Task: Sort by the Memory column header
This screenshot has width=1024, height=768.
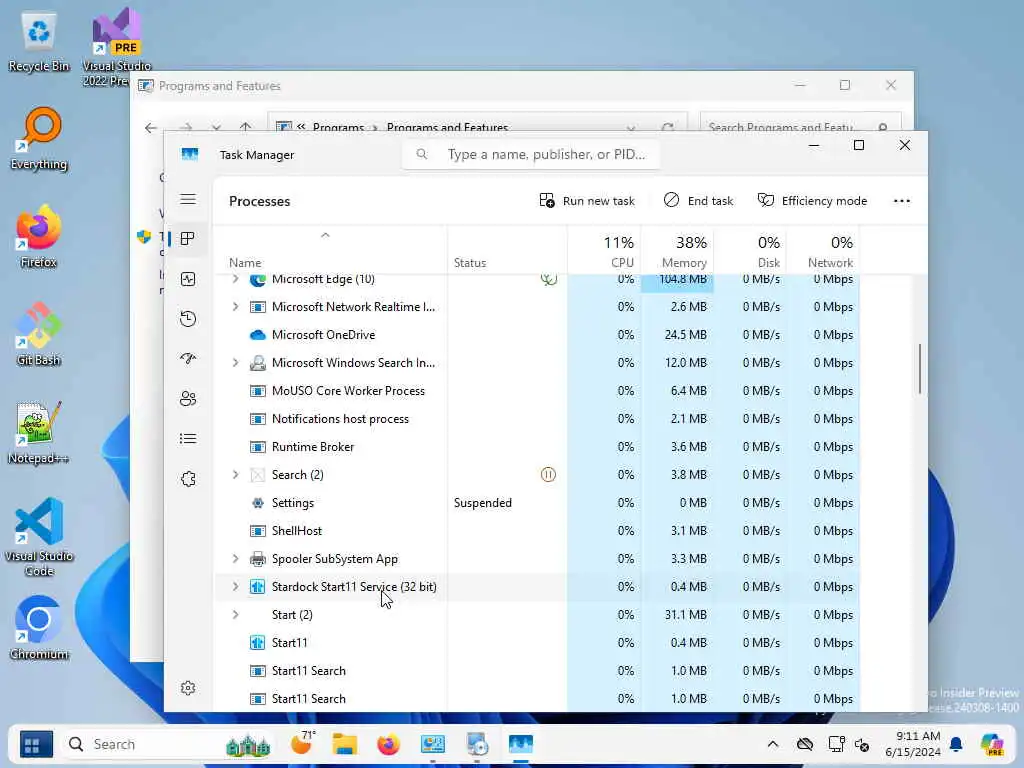Action: pos(677,250)
